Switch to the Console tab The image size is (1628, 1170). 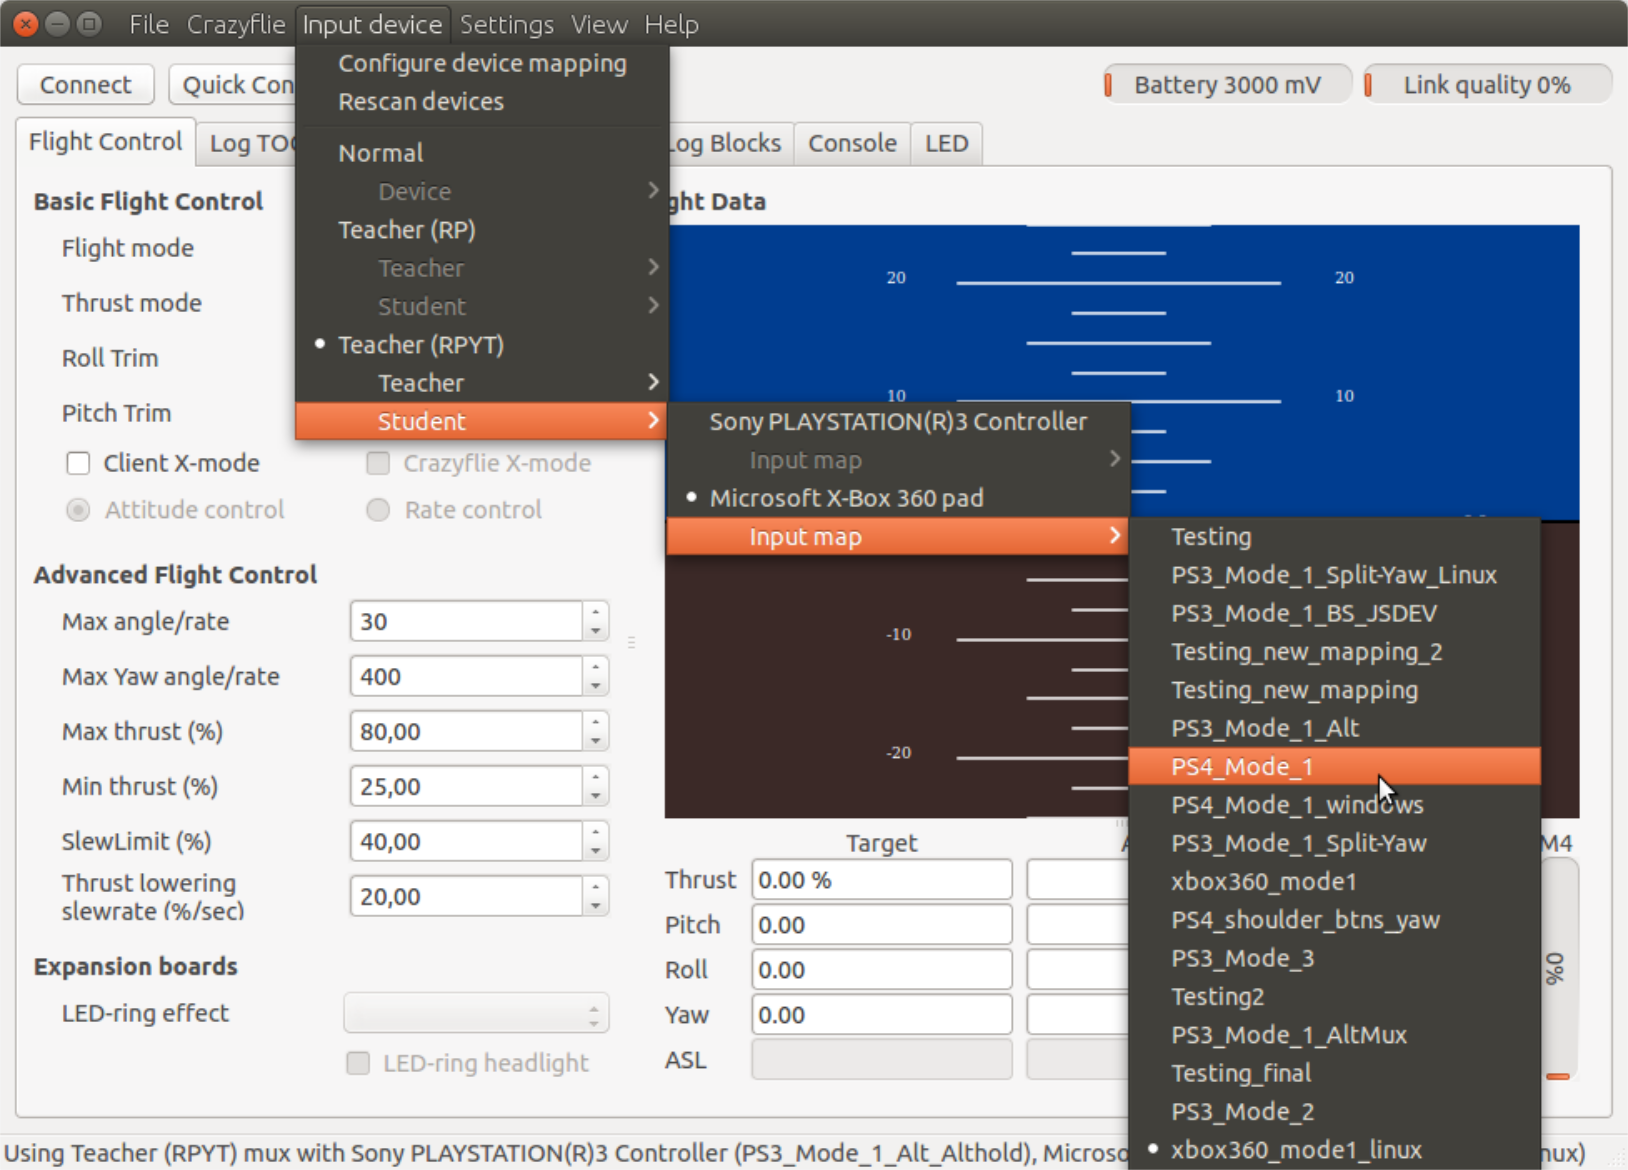click(x=851, y=143)
